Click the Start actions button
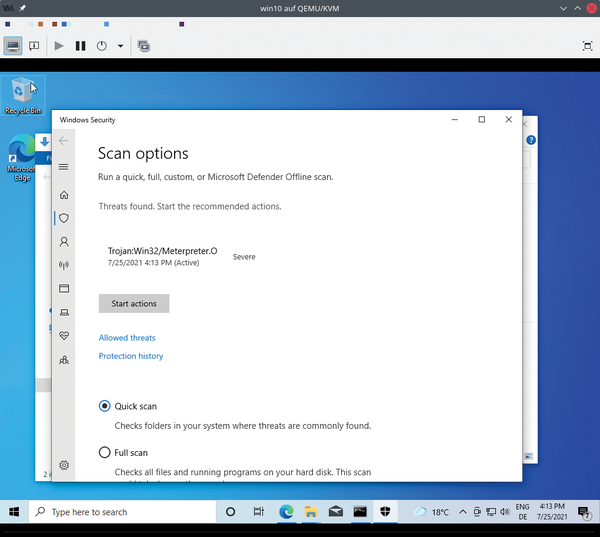 click(x=134, y=304)
